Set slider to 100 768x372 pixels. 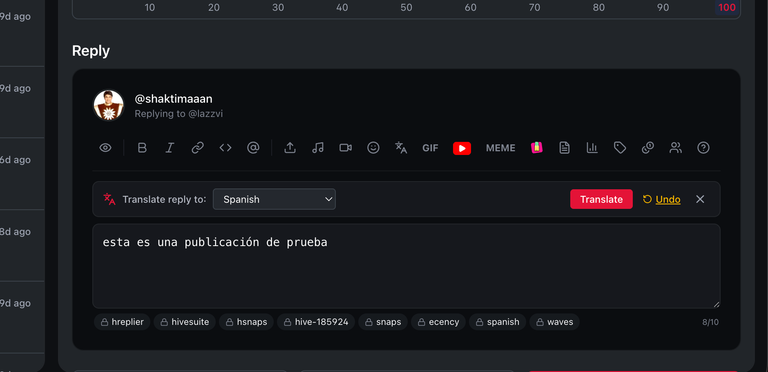[727, 8]
